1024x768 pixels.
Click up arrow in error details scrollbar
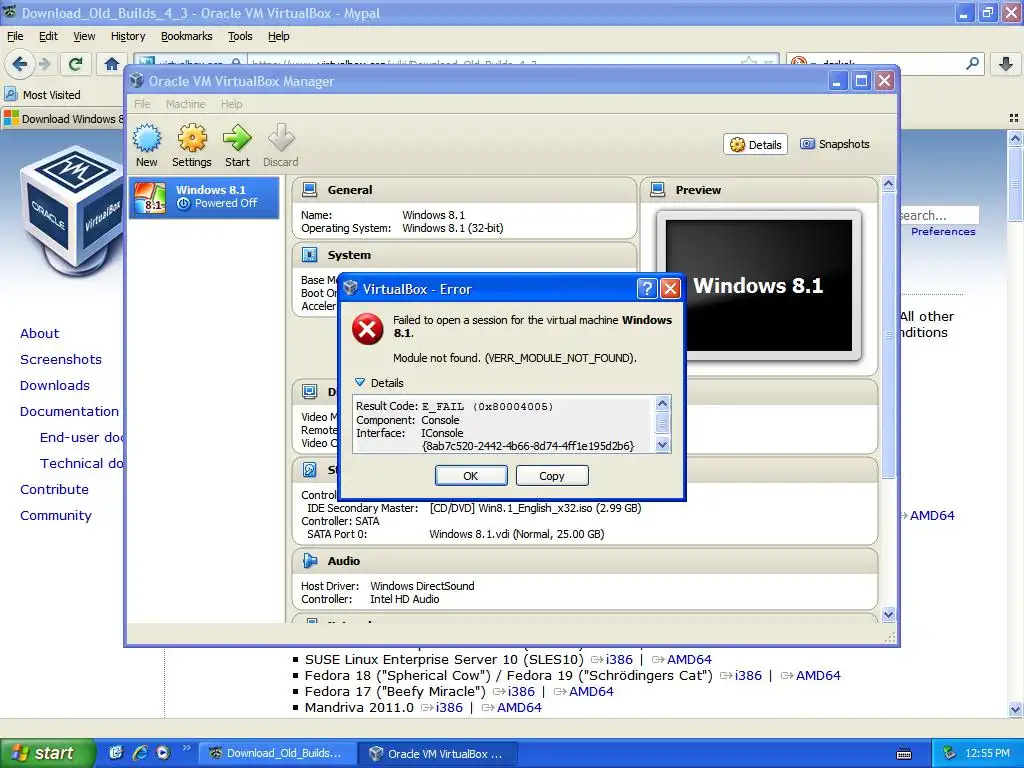pos(662,404)
